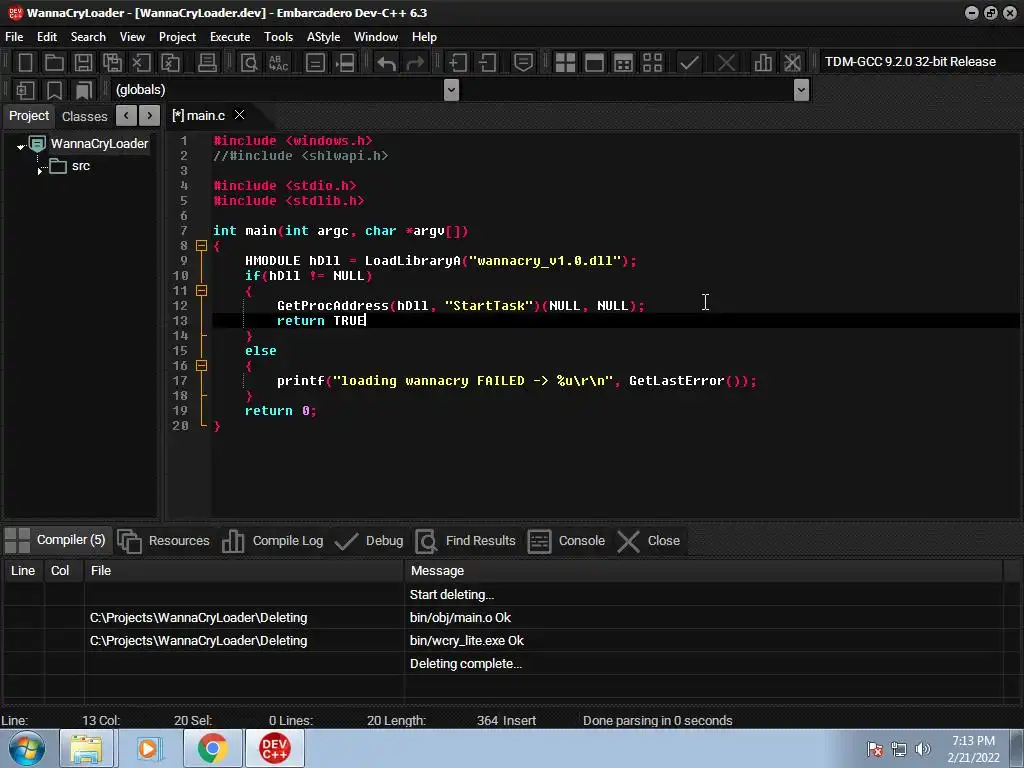Collapse the if block fold at line 11

pos(202,291)
